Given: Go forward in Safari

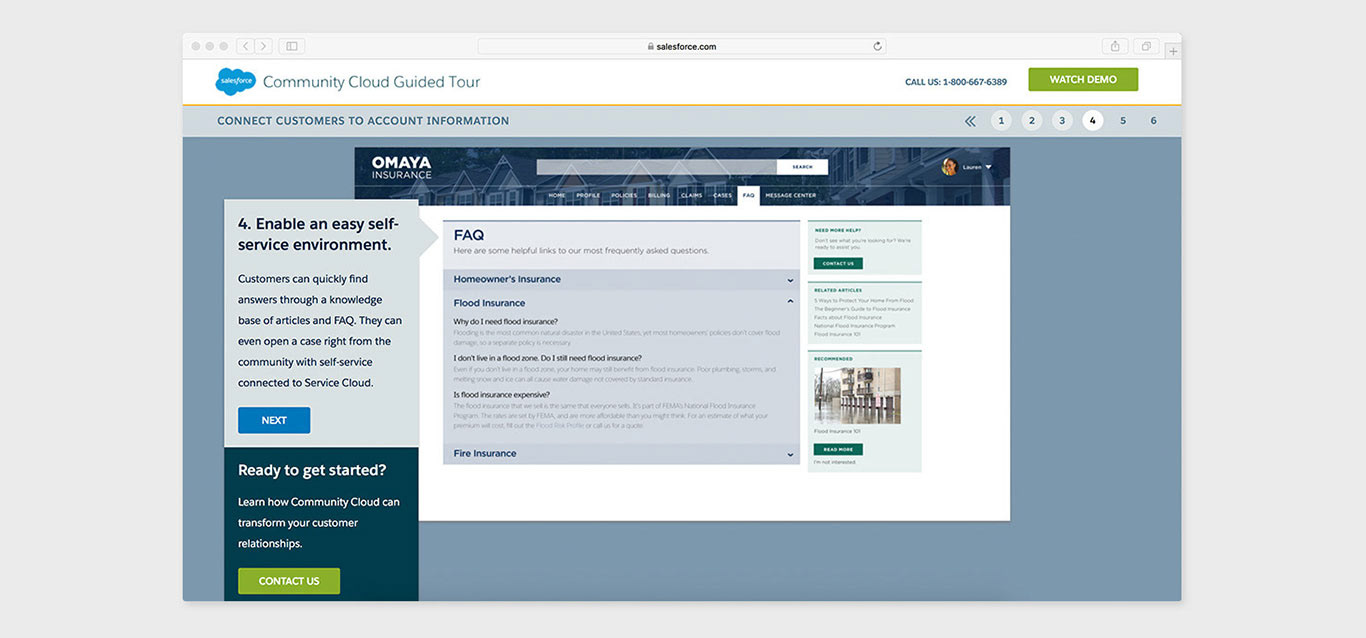Looking at the screenshot, I should point(264,46).
